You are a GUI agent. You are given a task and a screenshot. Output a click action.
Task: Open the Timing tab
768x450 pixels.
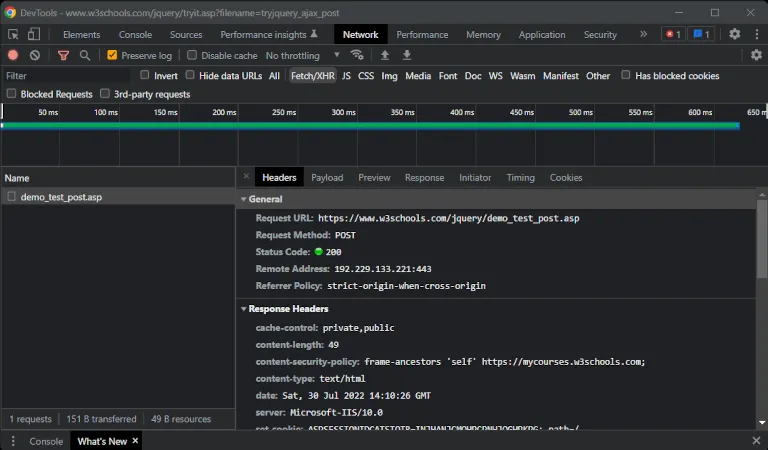pyautogui.click(x=520, y=177)
